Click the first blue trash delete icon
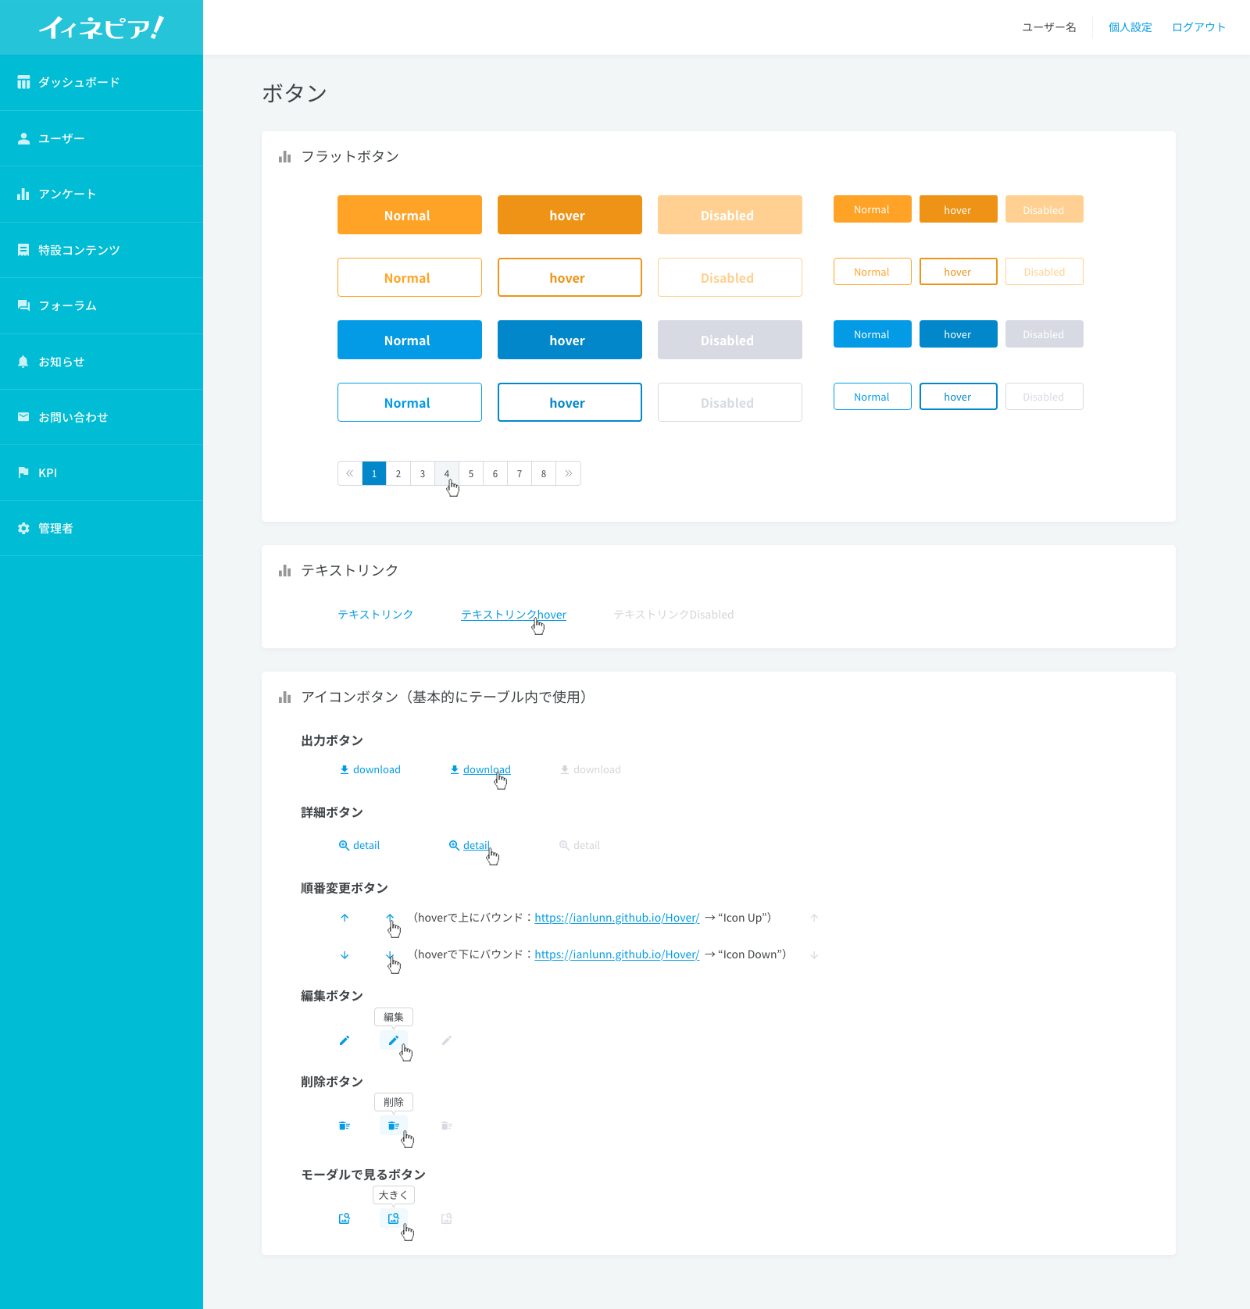Image resolution: width=1250 pixels, height=1309 pixels. pos(344,1126)
